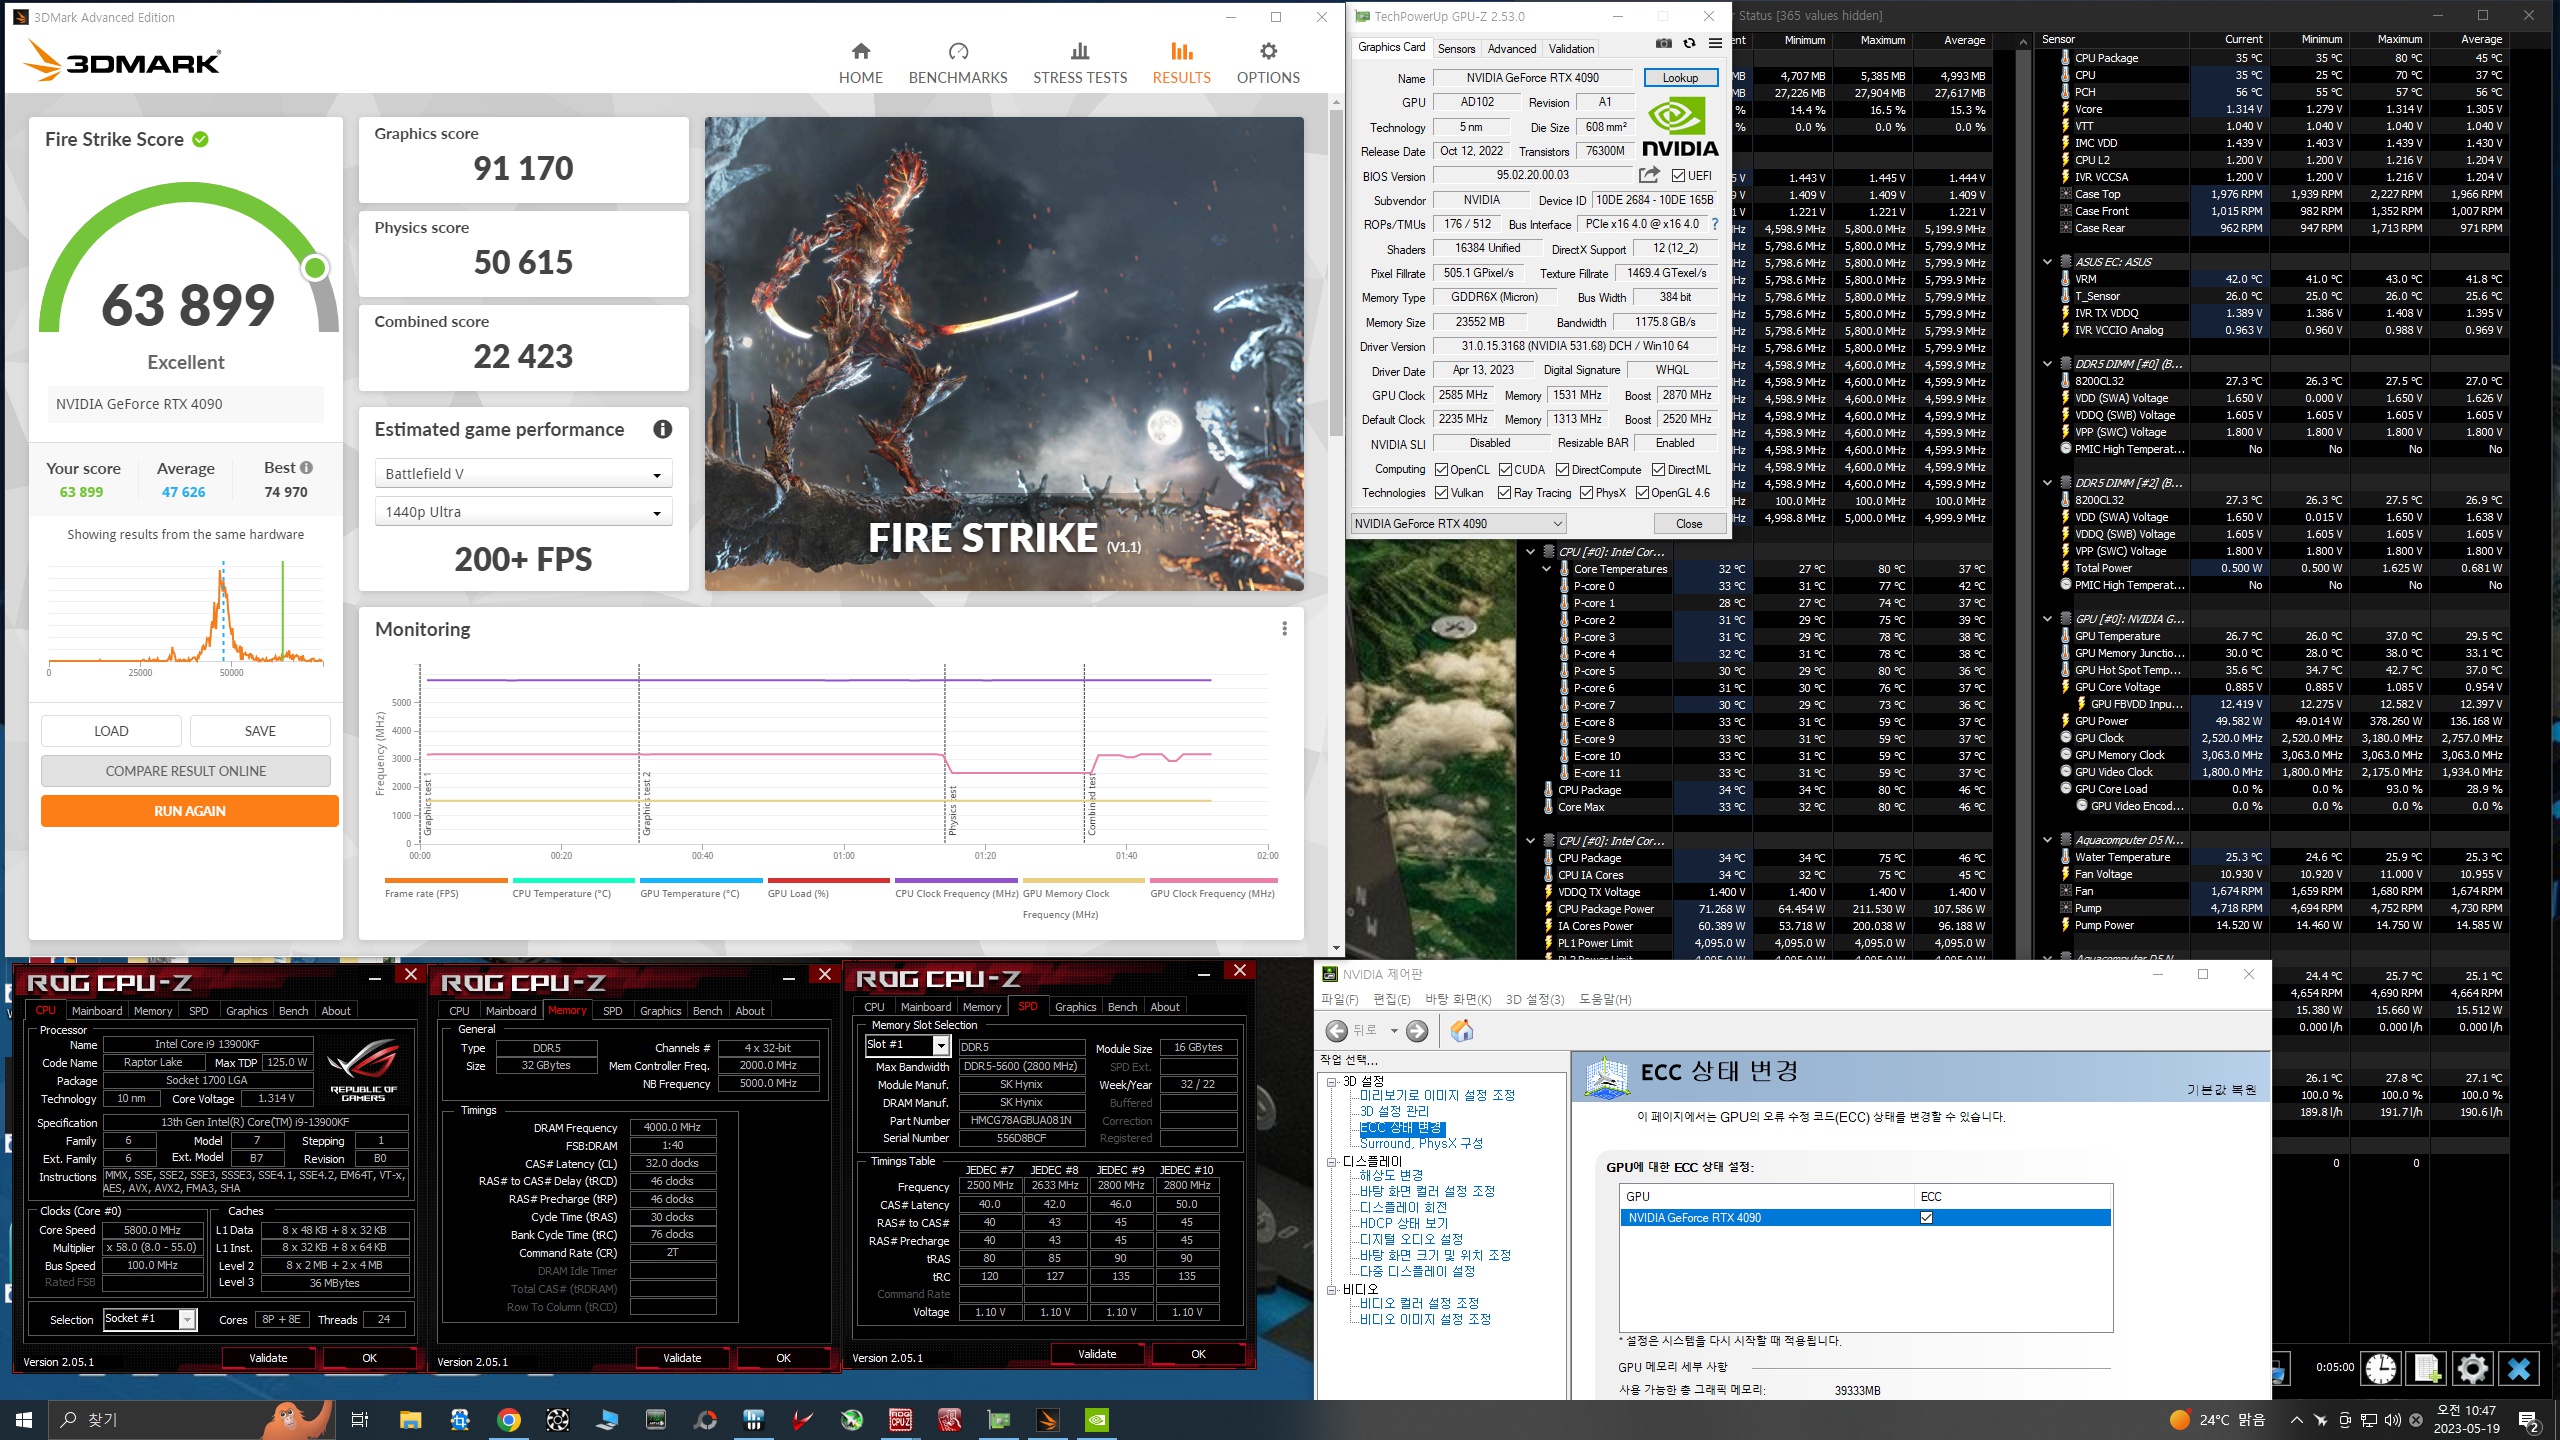
Task: Open the HOME section in 3DMark
Action: pyautogui.click(x=860, y=63)
